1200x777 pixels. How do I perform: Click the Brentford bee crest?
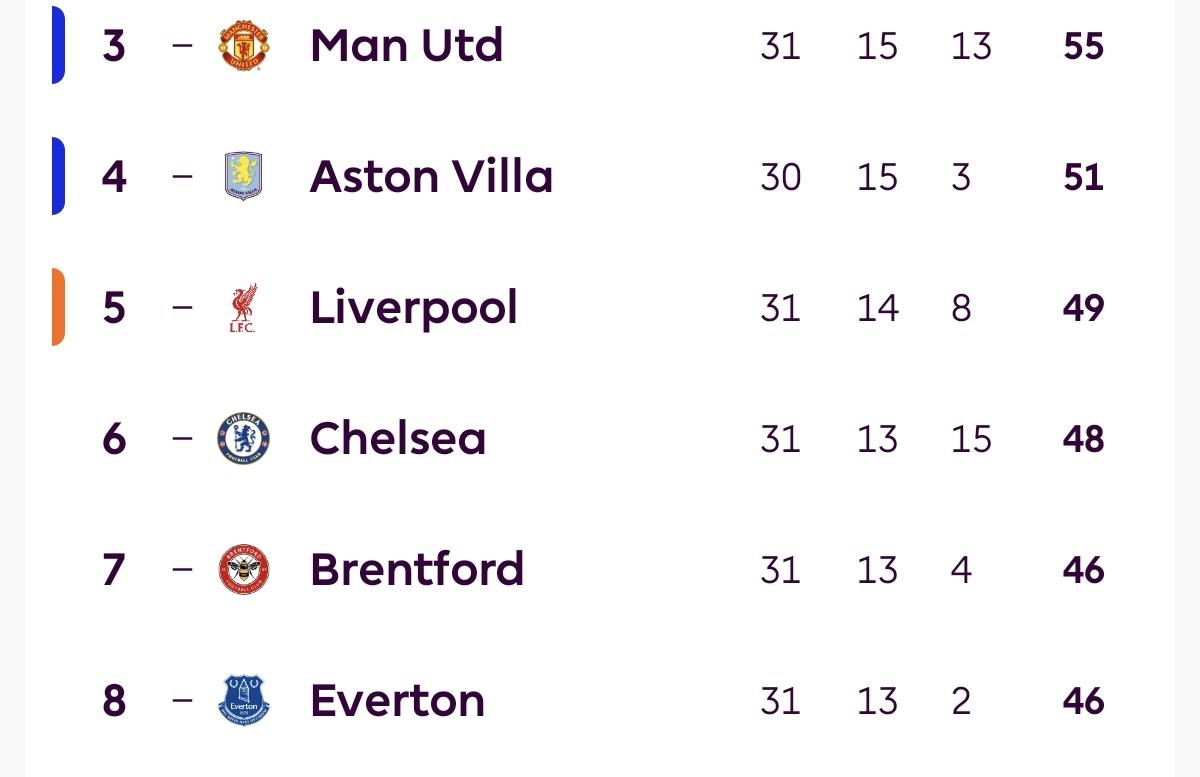(244, 570)
